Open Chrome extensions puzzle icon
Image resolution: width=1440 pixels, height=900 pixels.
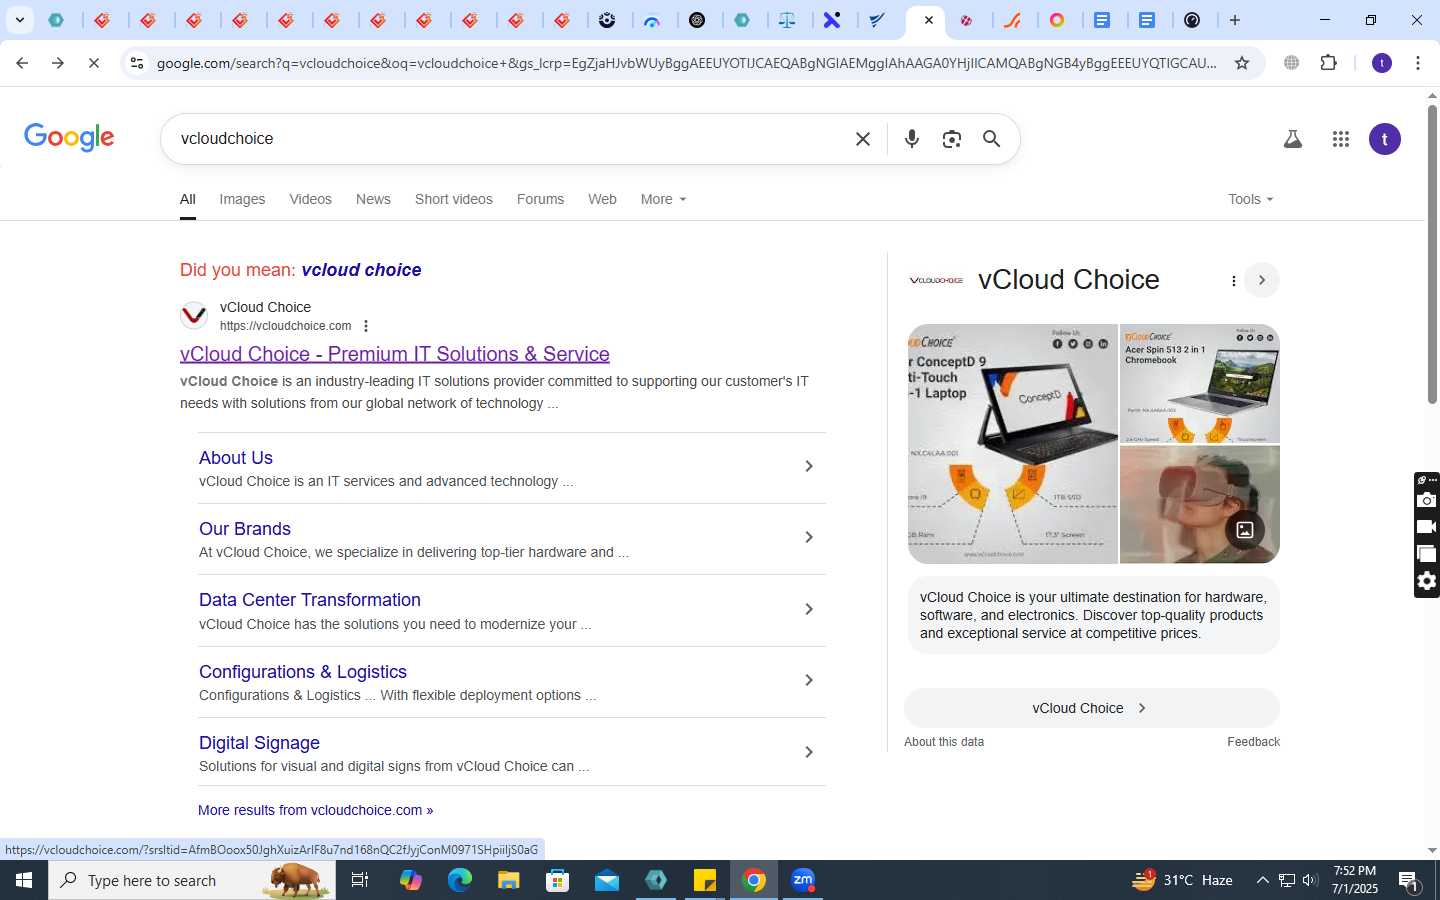tap(1328, 63)
